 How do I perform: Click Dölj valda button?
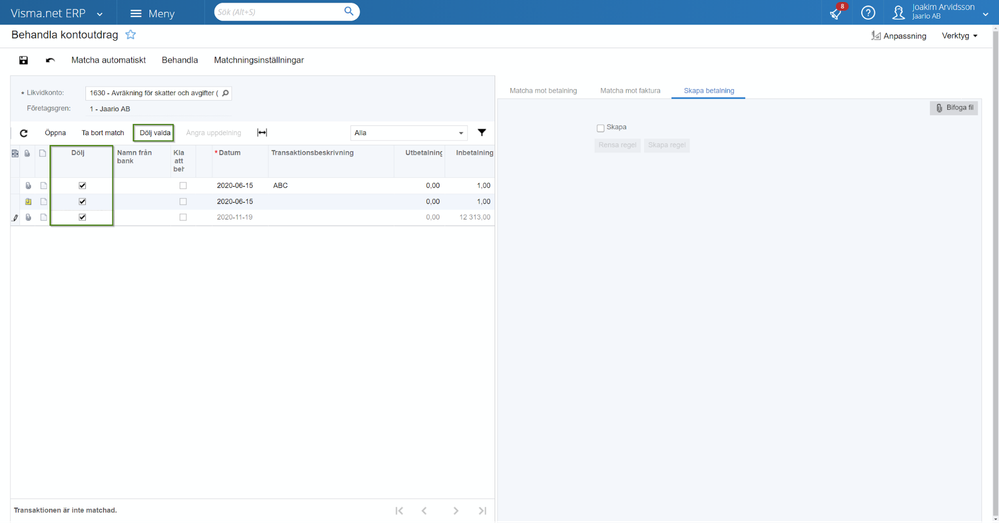(155, 133)
